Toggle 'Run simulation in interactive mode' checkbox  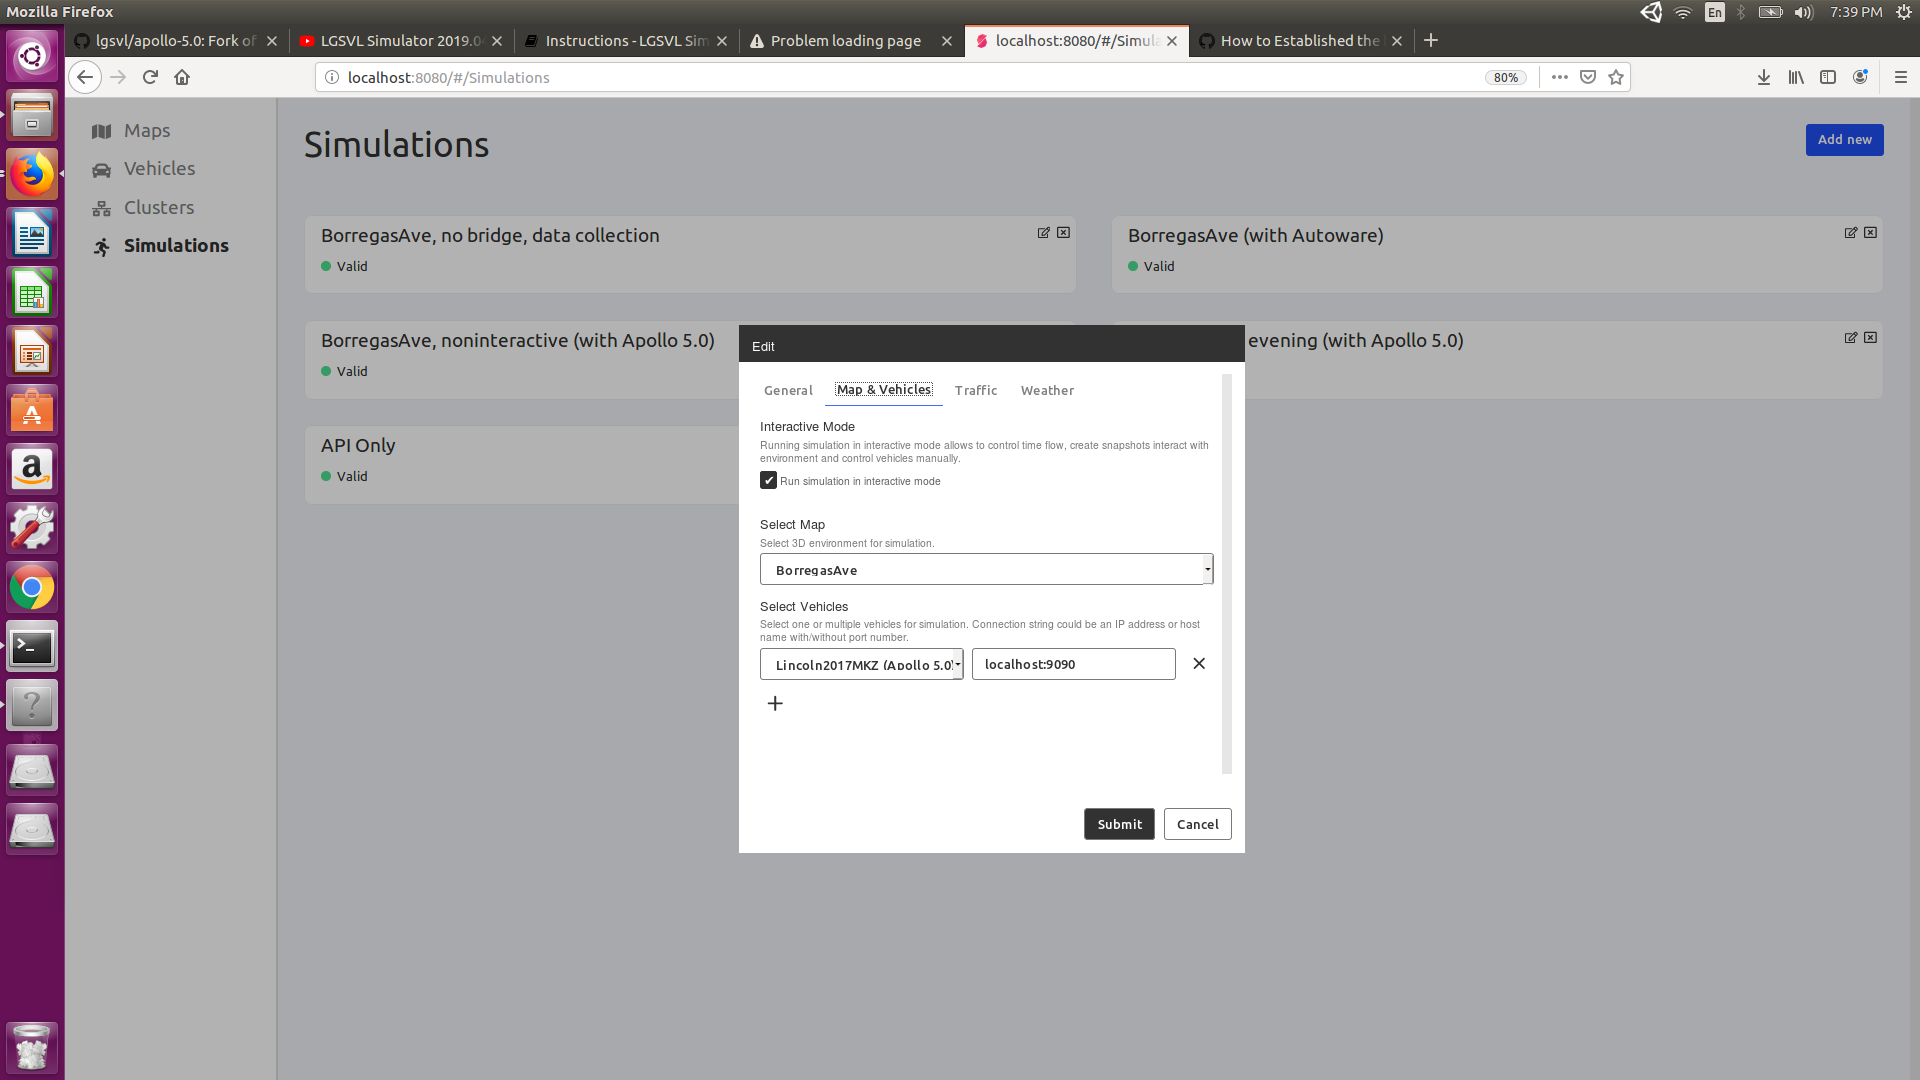[768, 481]
